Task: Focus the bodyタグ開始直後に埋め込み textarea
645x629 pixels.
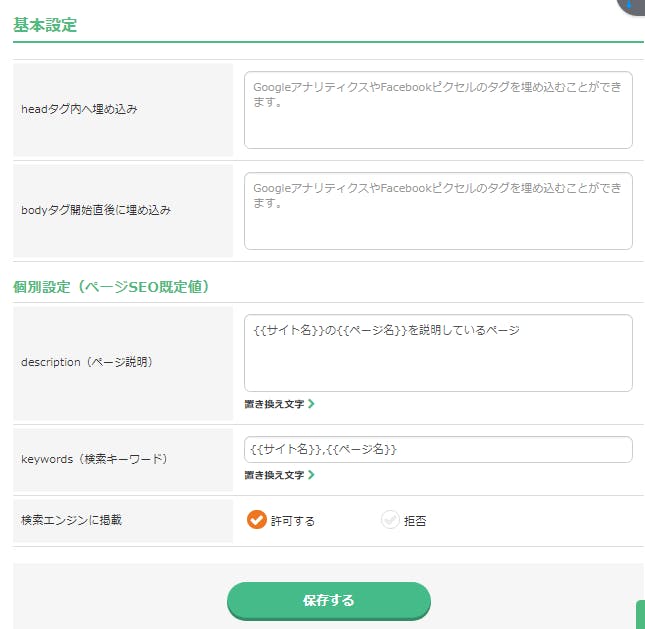Action: pos(438,211)
